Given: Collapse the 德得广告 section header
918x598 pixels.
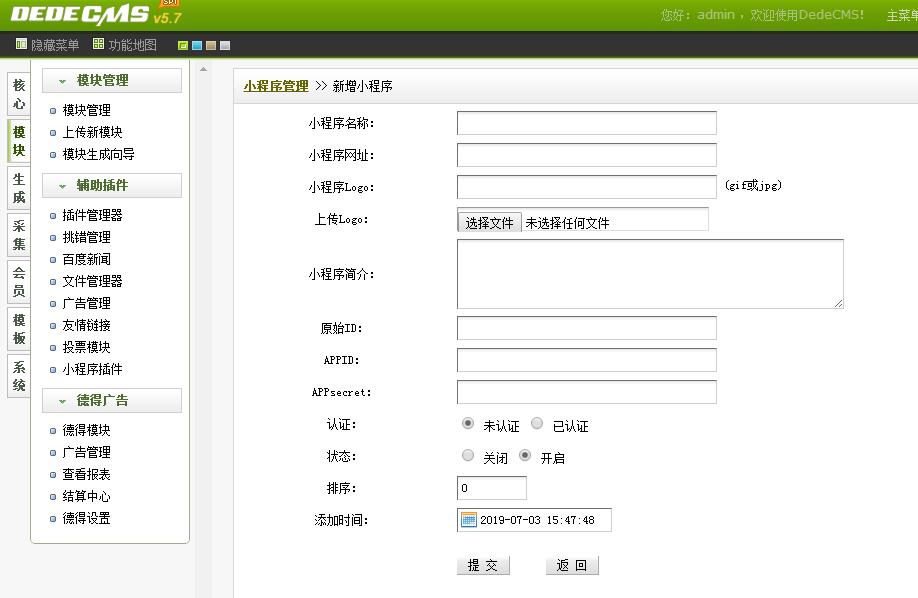Looking at the screenshot, I should click(112, 401).
